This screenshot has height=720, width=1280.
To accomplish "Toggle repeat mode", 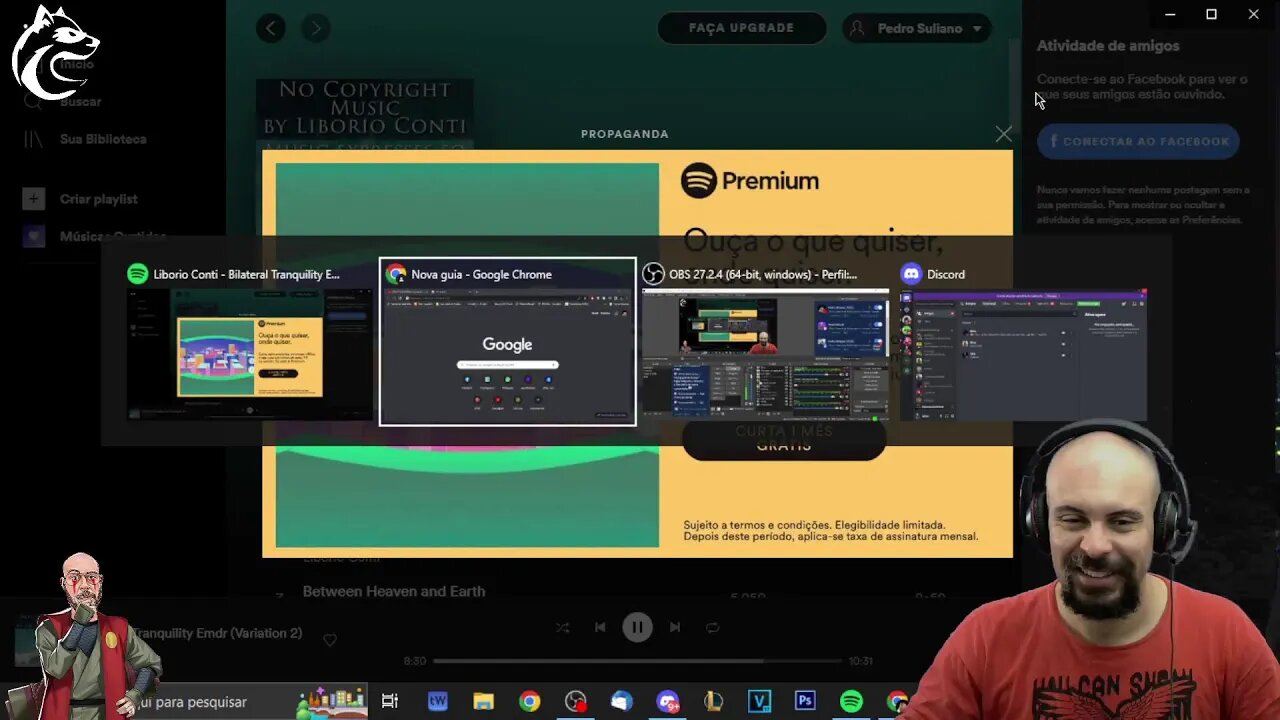I will coord(712,627).
